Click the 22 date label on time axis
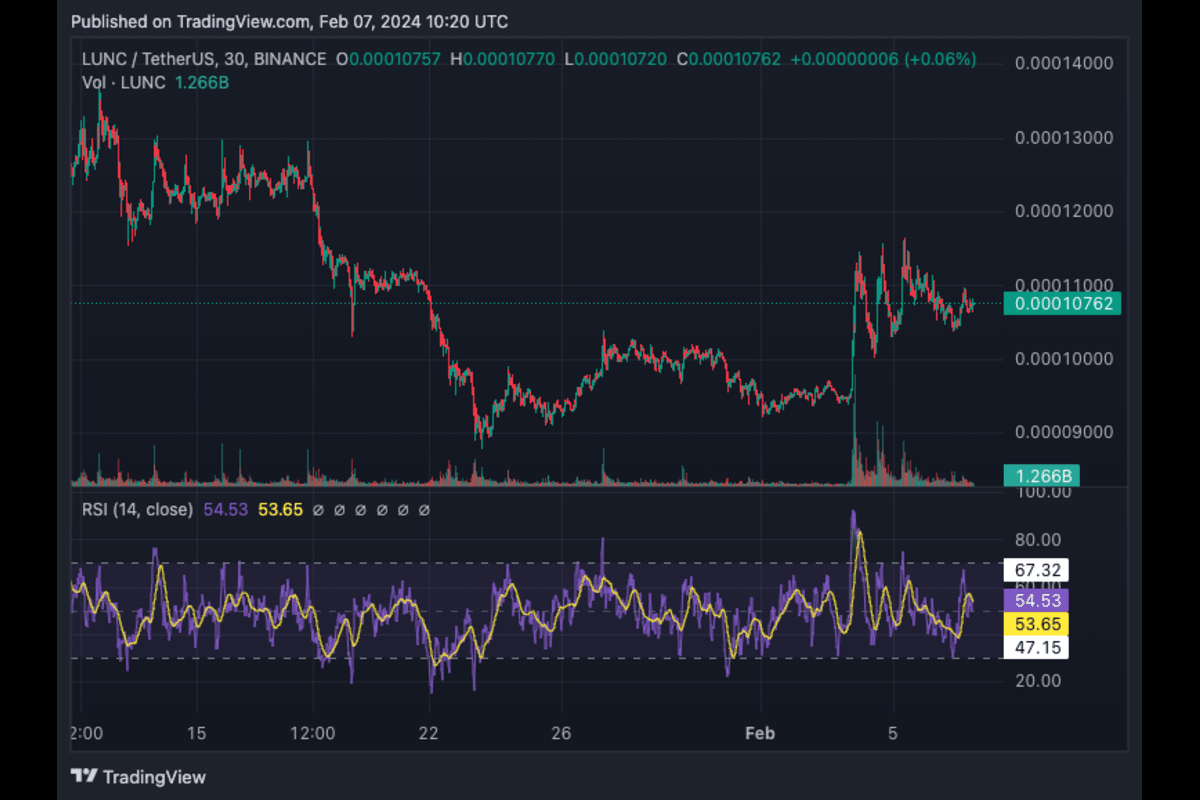 click(x=429, y=733)
